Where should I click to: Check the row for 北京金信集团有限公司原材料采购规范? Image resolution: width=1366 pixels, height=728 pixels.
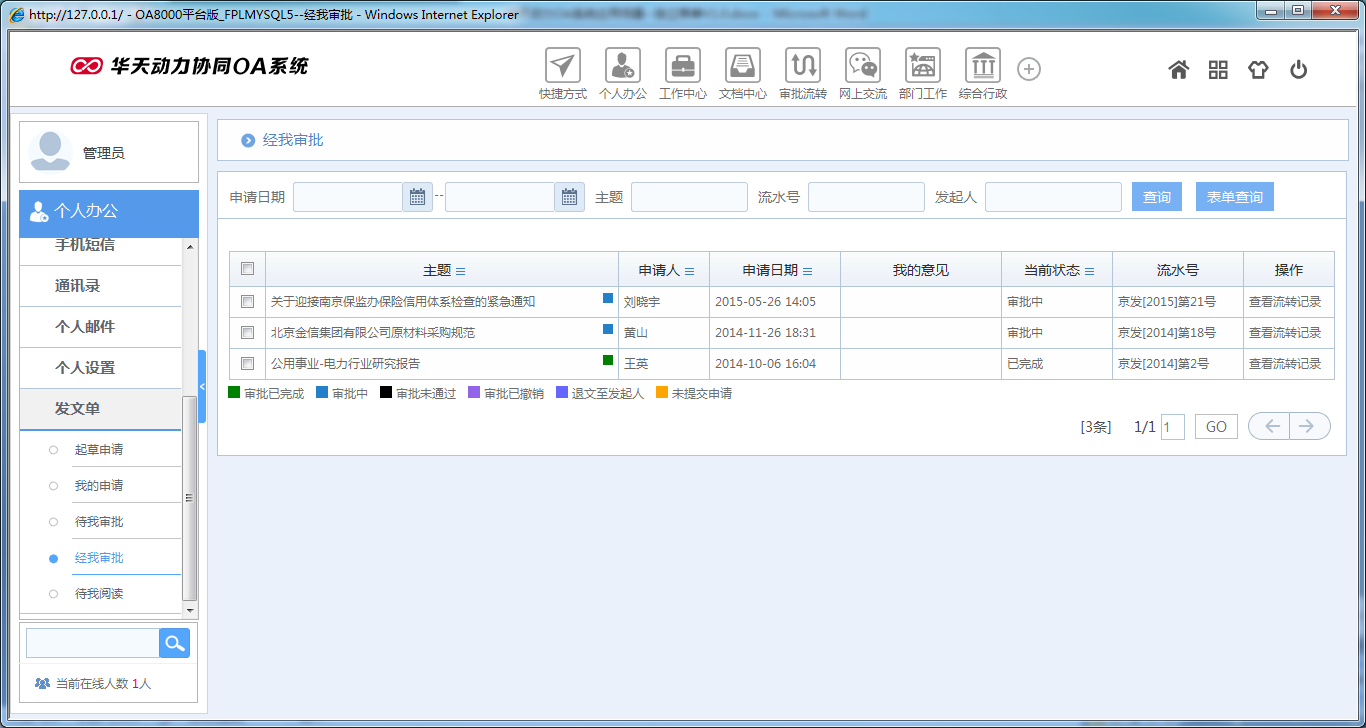click(248, 332)
